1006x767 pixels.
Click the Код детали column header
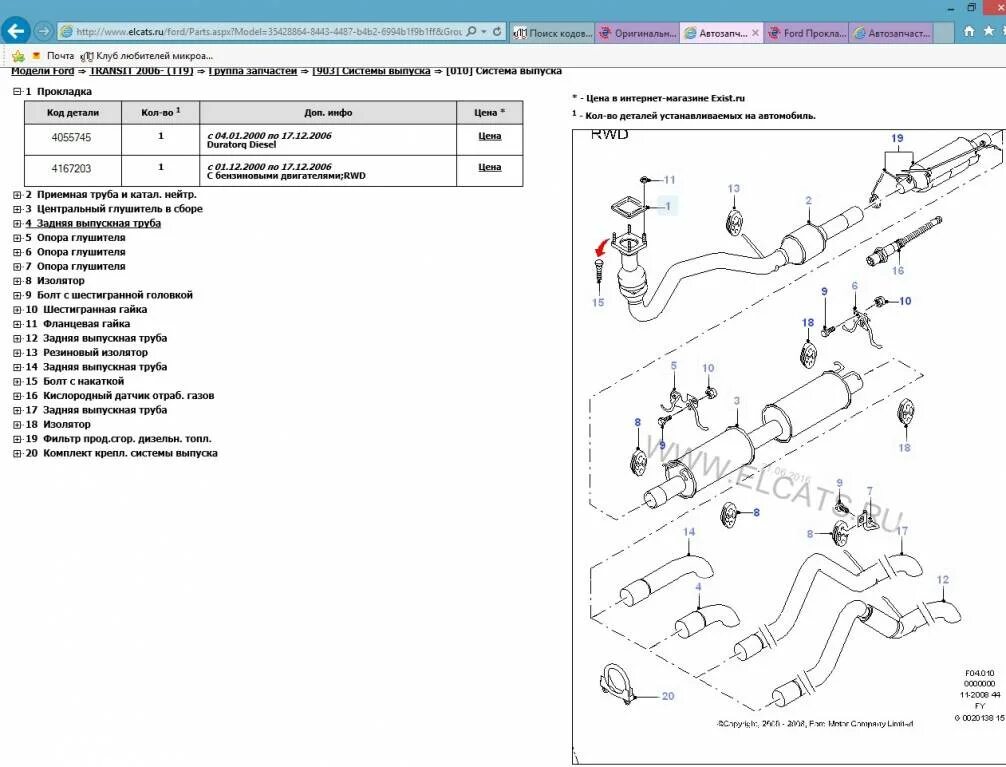[x=72, y=112]
